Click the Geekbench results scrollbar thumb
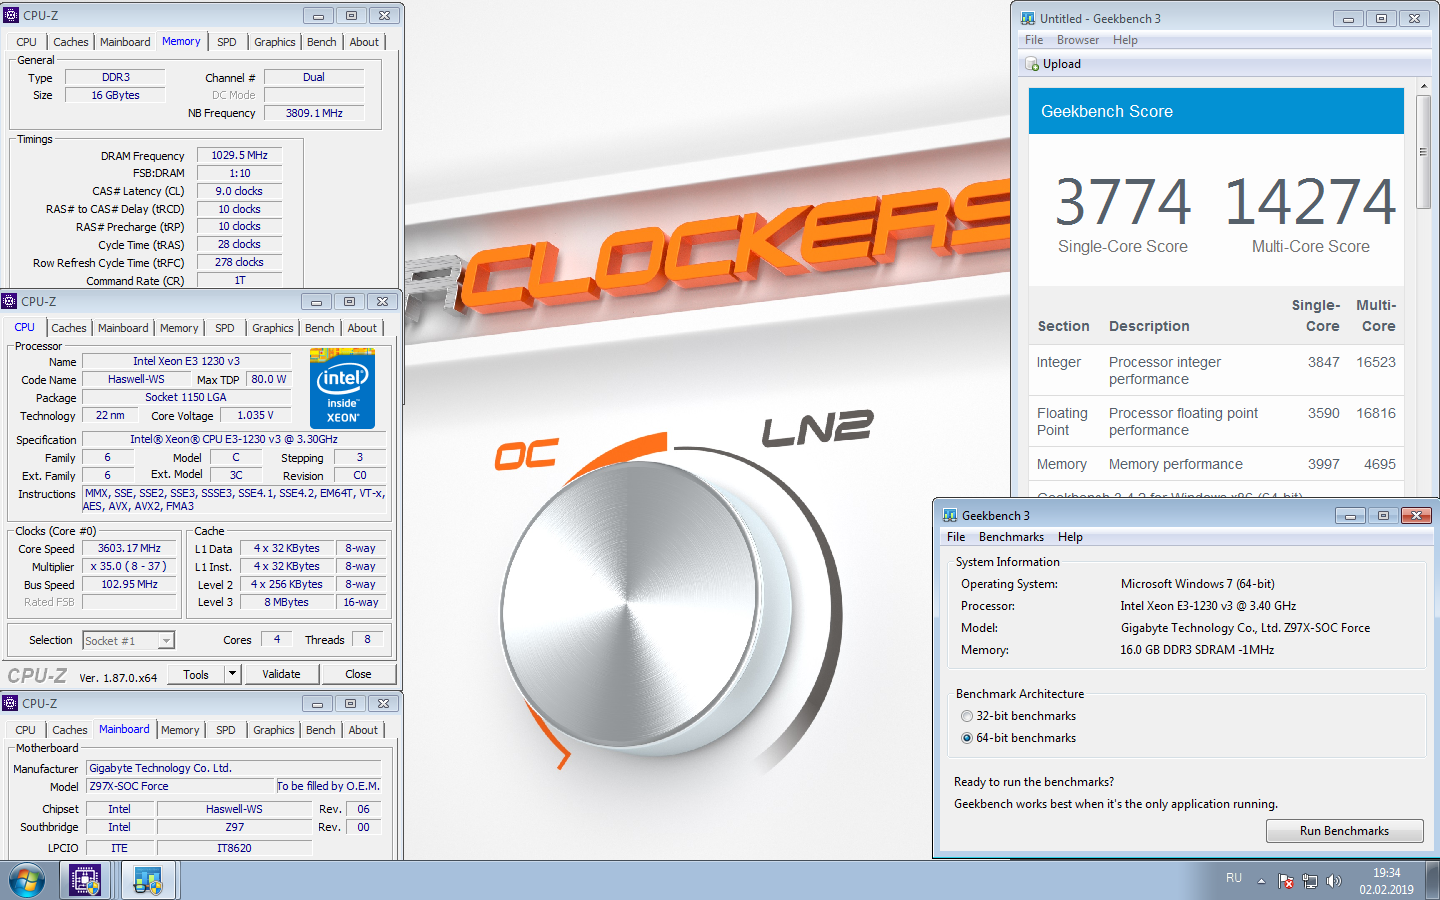The width and height of the screenshot is (1440, 900). pos(1423,151)
